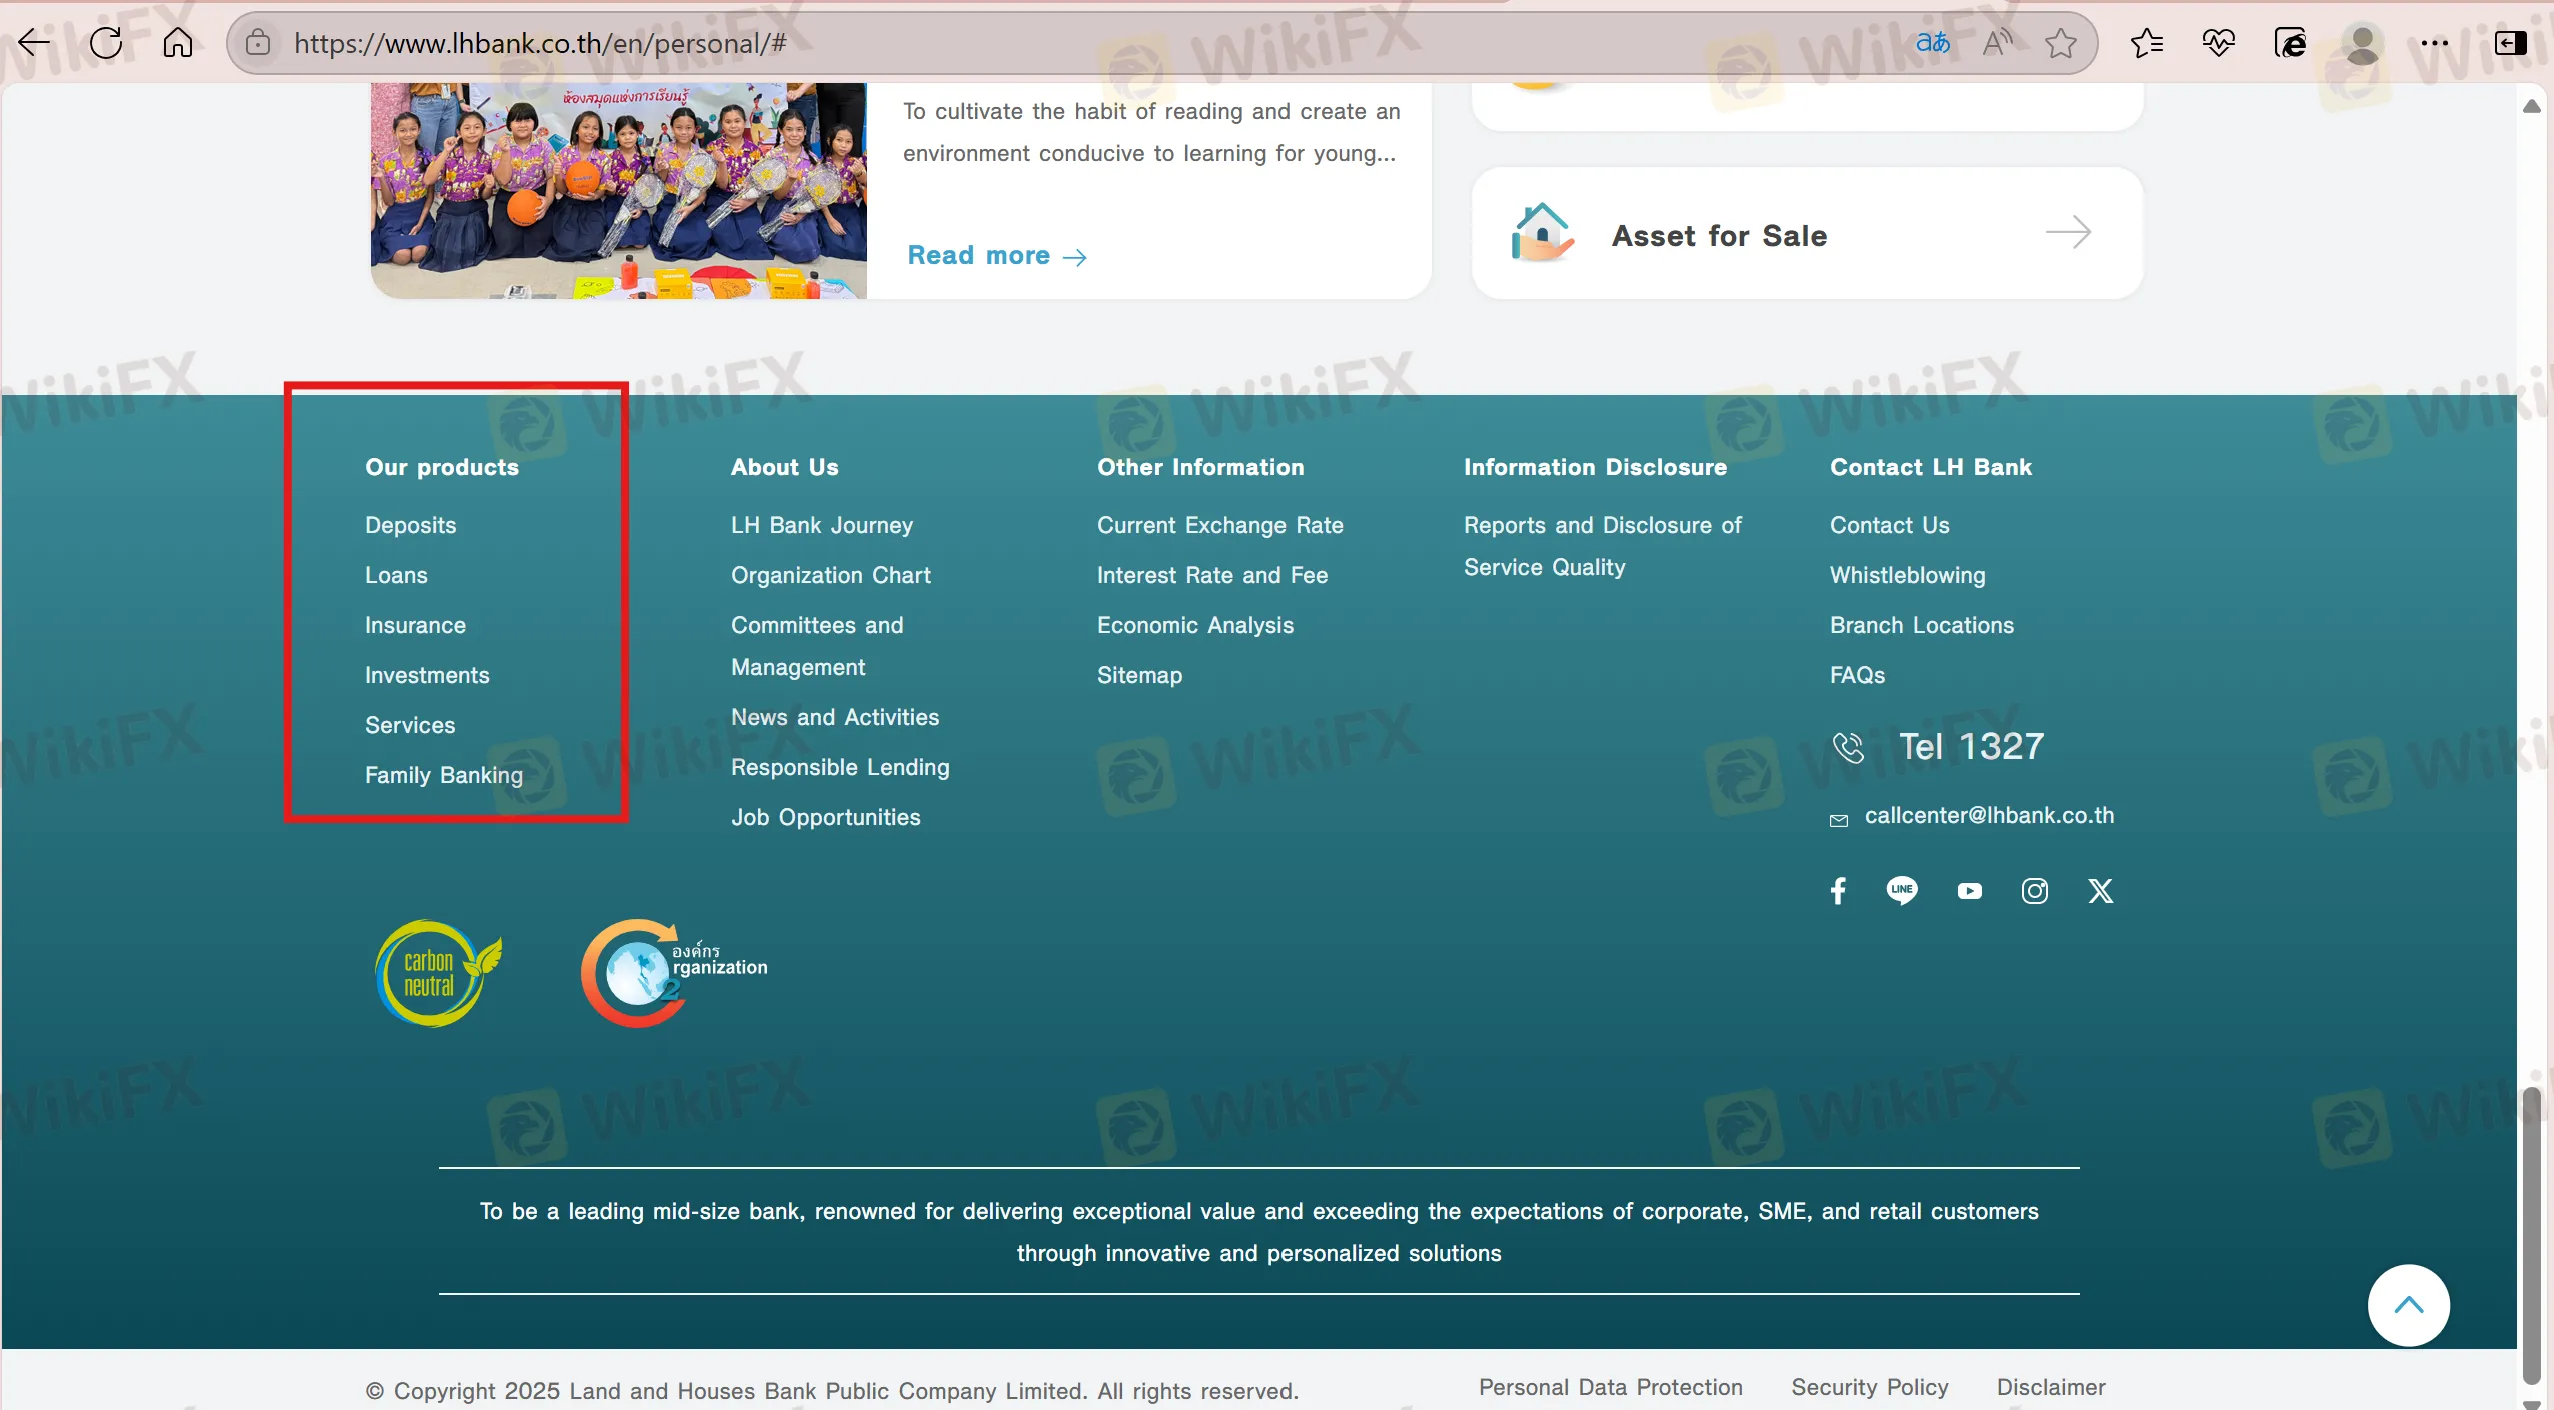
Task: Click the browser address bar URL
Action: 540,43
